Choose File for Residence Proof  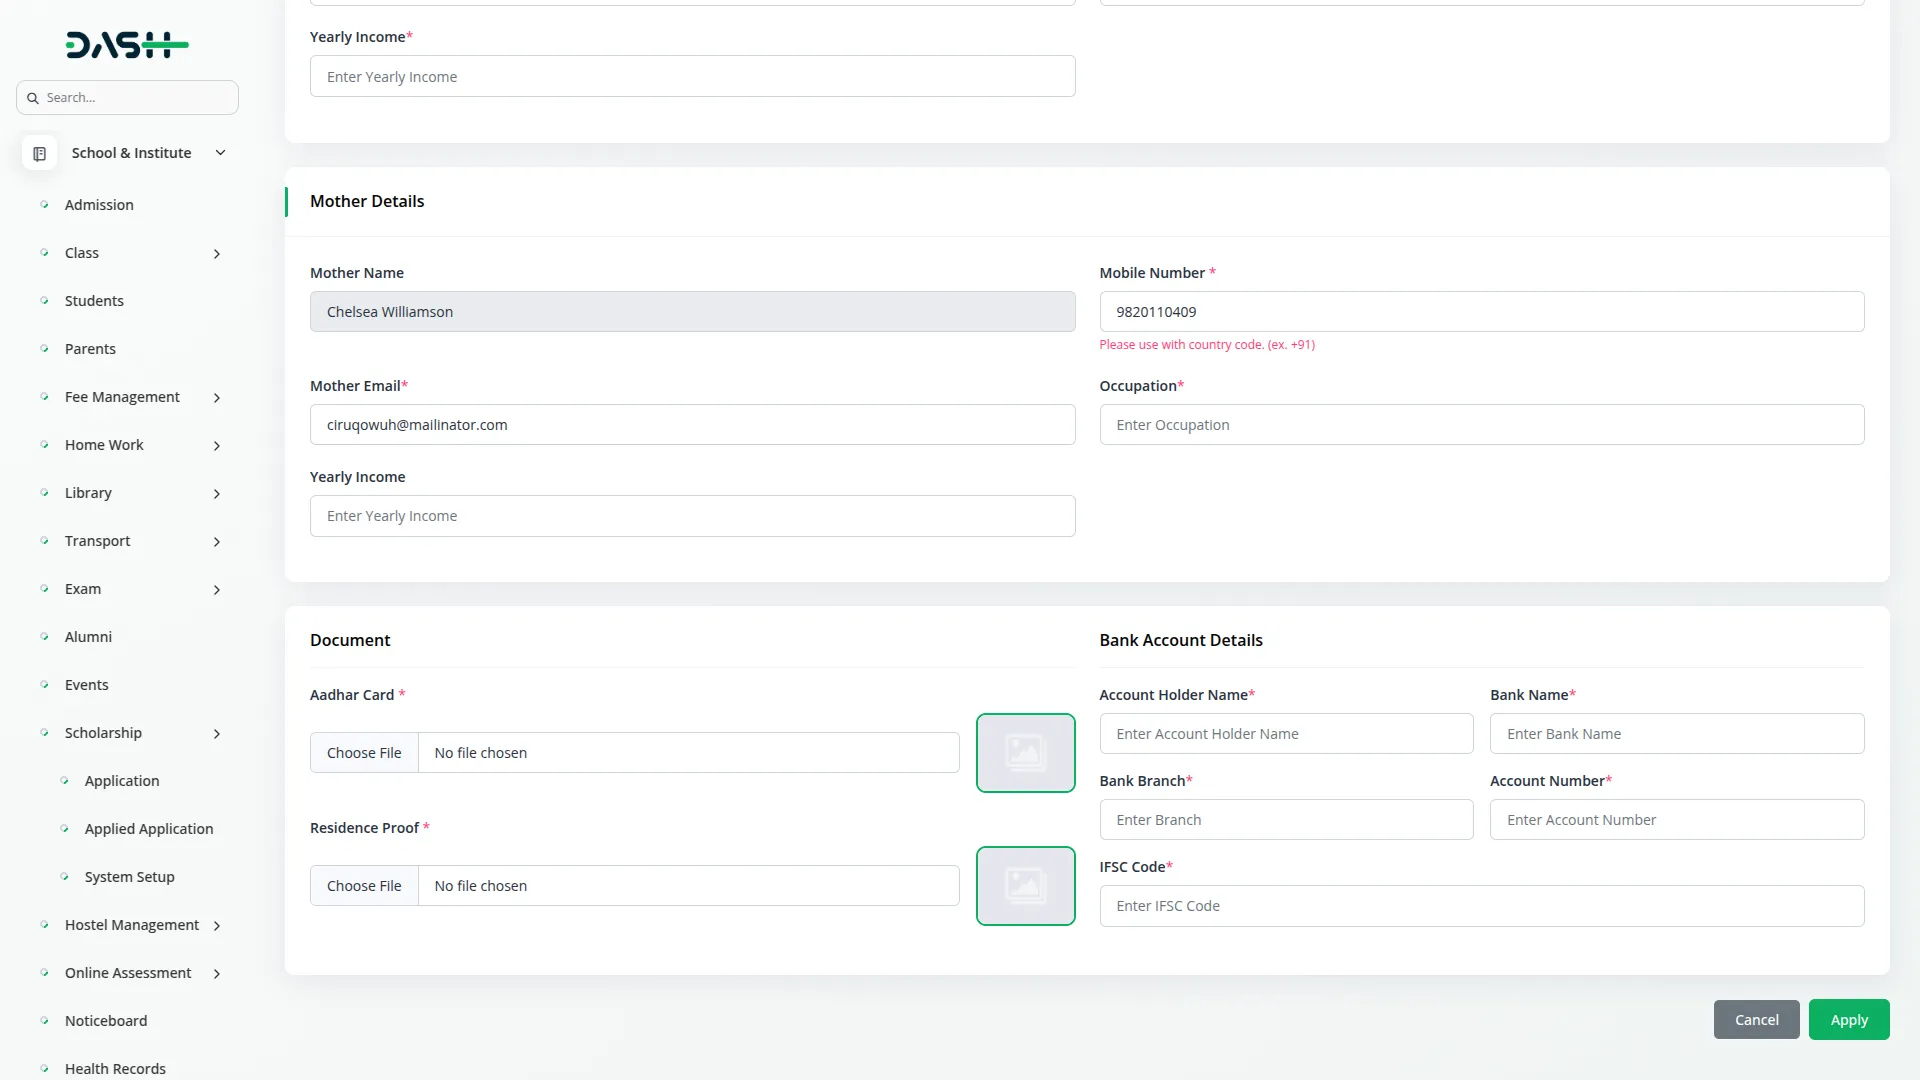point(364,886)
